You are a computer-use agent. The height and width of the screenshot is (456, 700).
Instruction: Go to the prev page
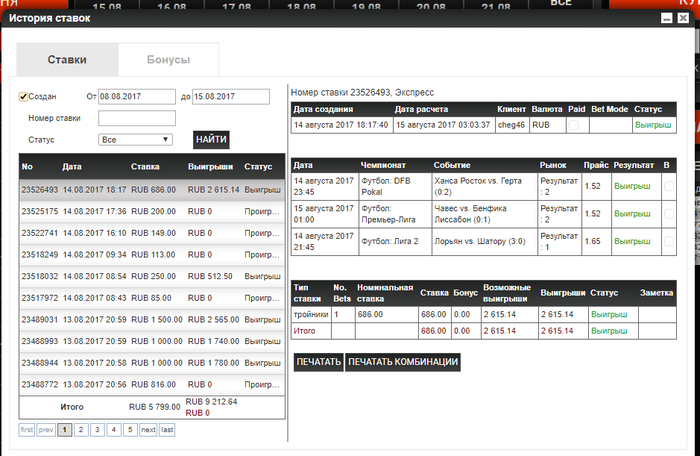(x=46, y=430)
